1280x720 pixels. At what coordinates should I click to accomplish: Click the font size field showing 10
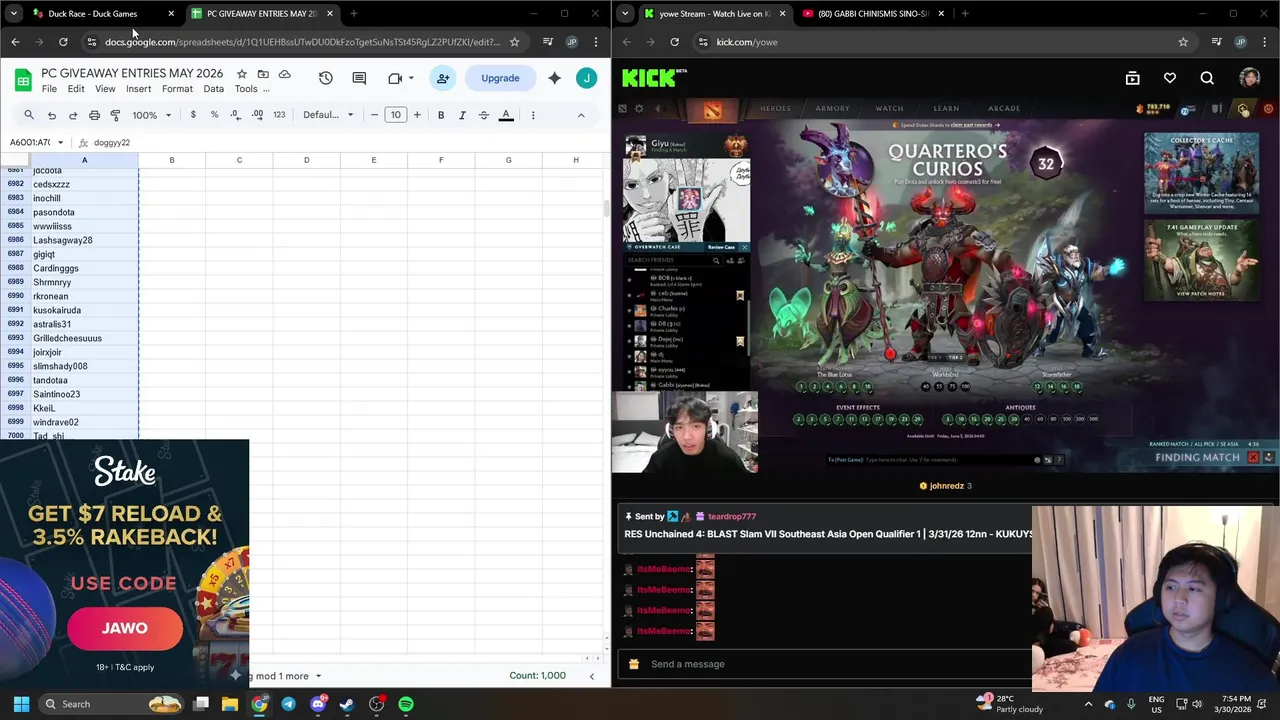[396, 115]
